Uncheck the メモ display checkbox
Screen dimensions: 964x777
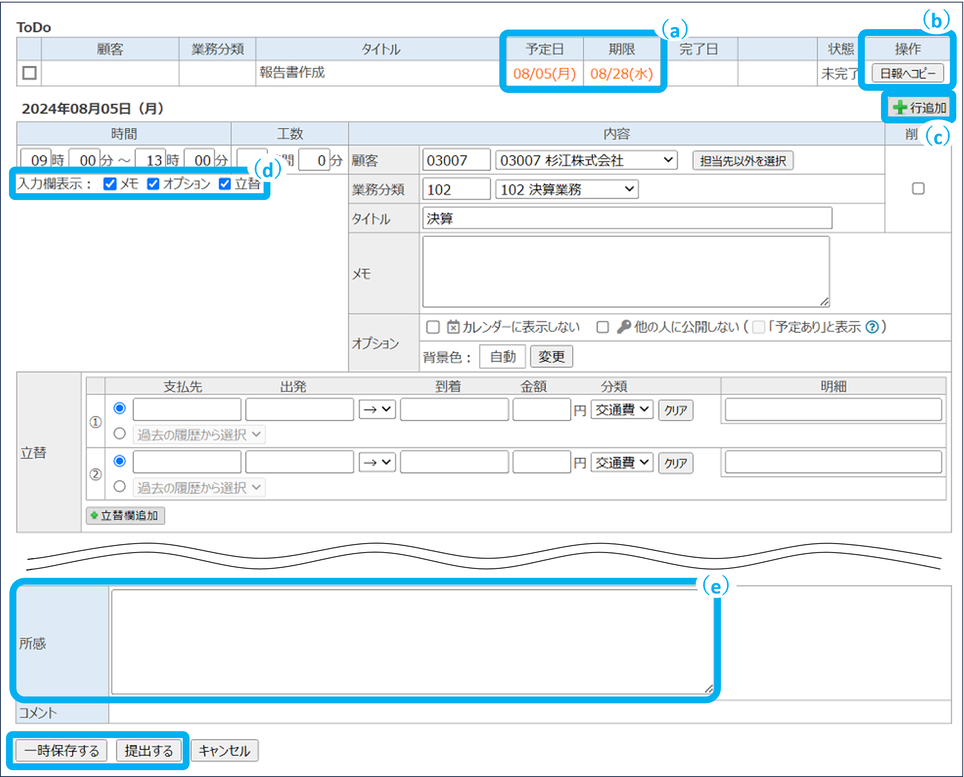pos(110,184)
